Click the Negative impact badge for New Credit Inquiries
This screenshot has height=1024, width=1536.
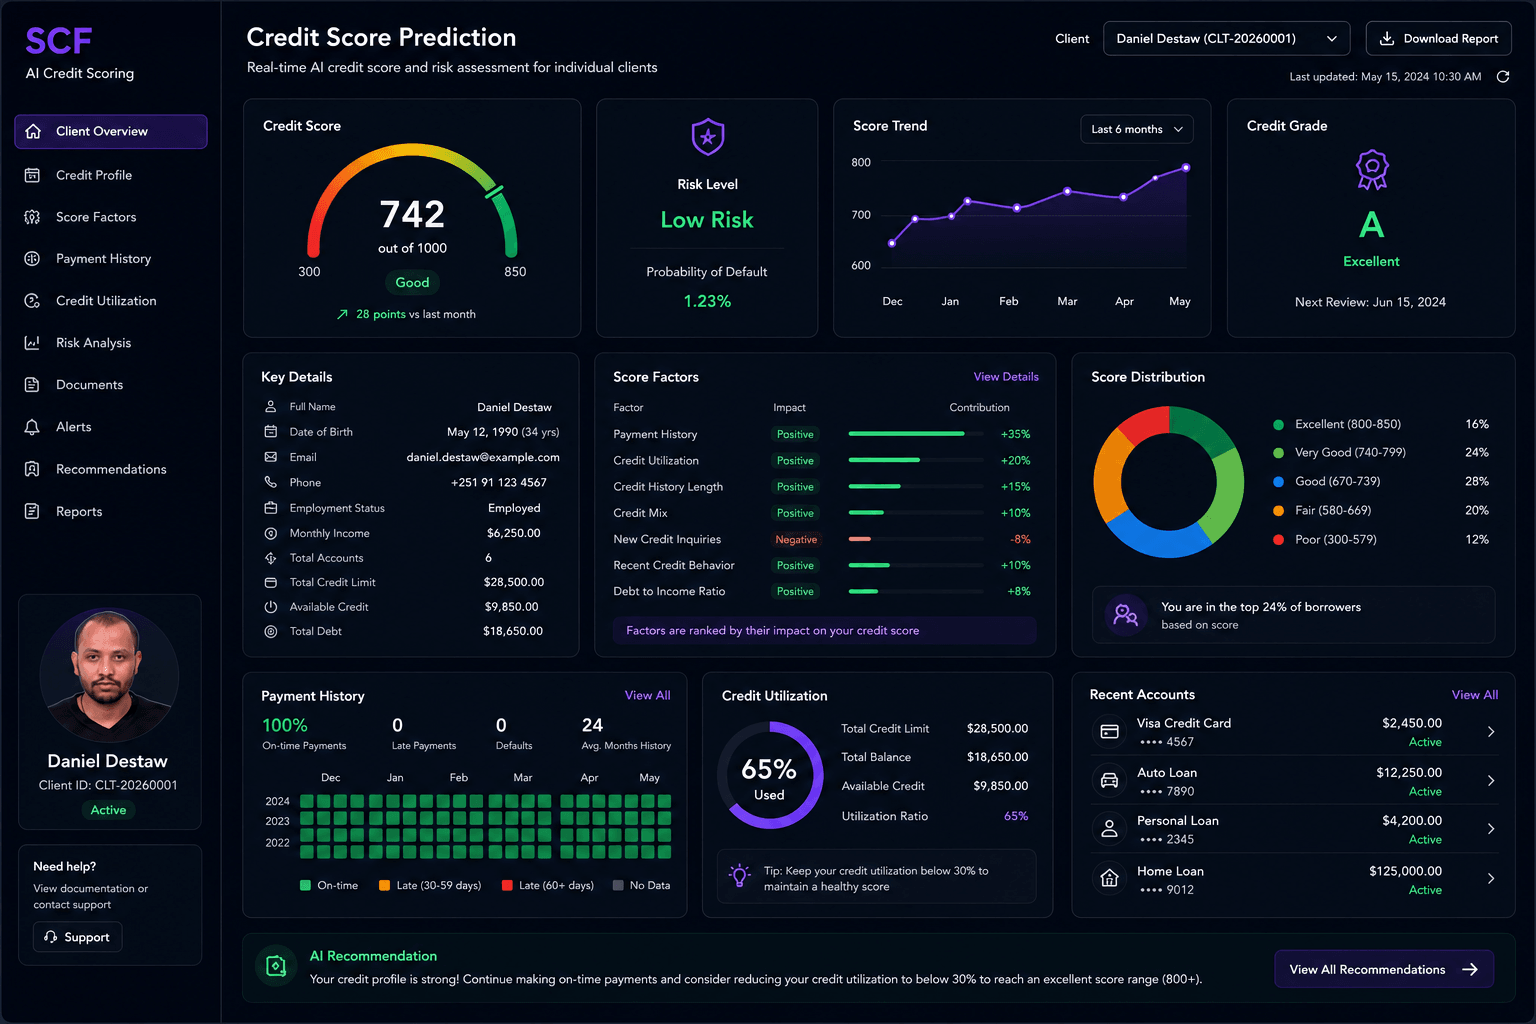(x=796, y=539)
